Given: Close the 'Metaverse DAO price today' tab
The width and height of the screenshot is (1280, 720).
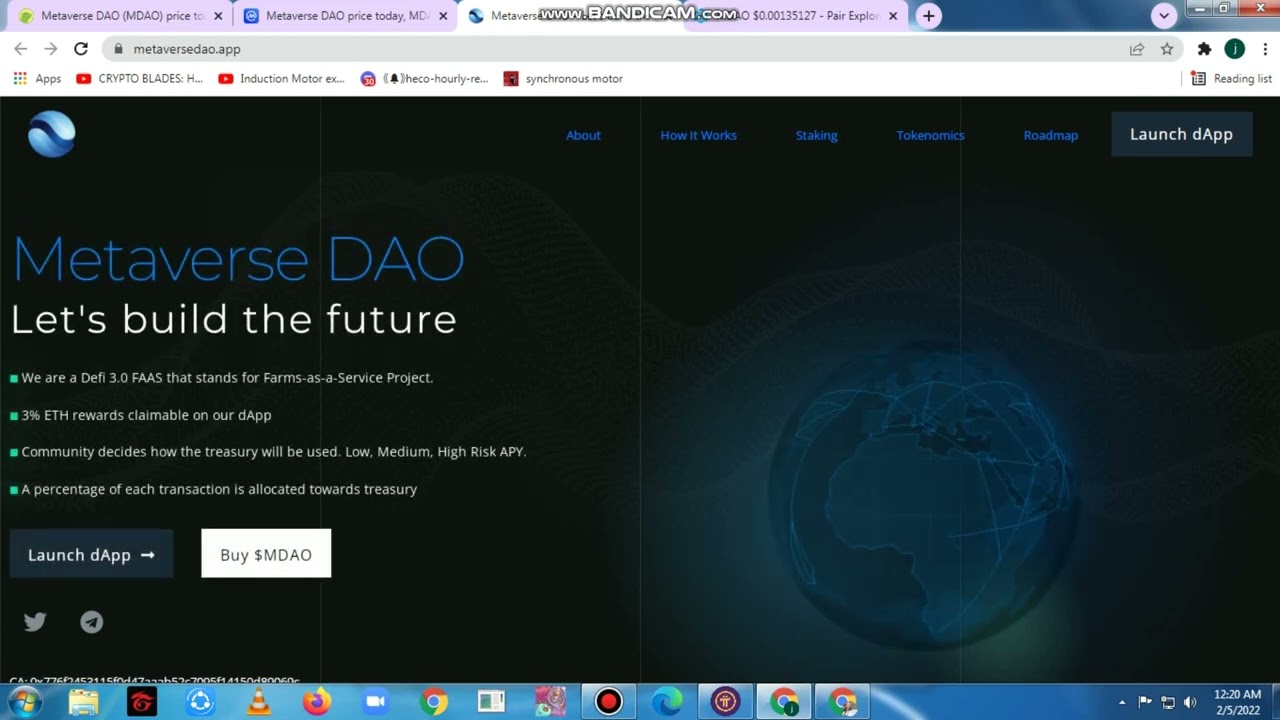Looking at the screenshot, I should (443, 16).
